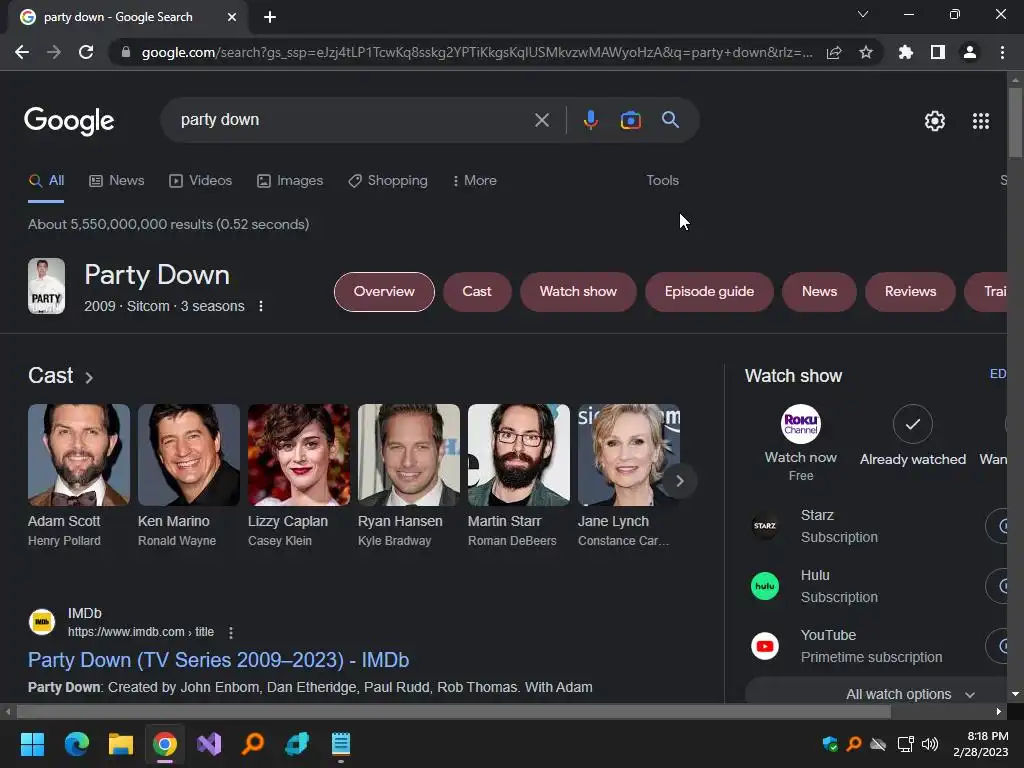Open a new browser tab
The height and width of the screenshot is (768, 1024).
coord(270,17)
